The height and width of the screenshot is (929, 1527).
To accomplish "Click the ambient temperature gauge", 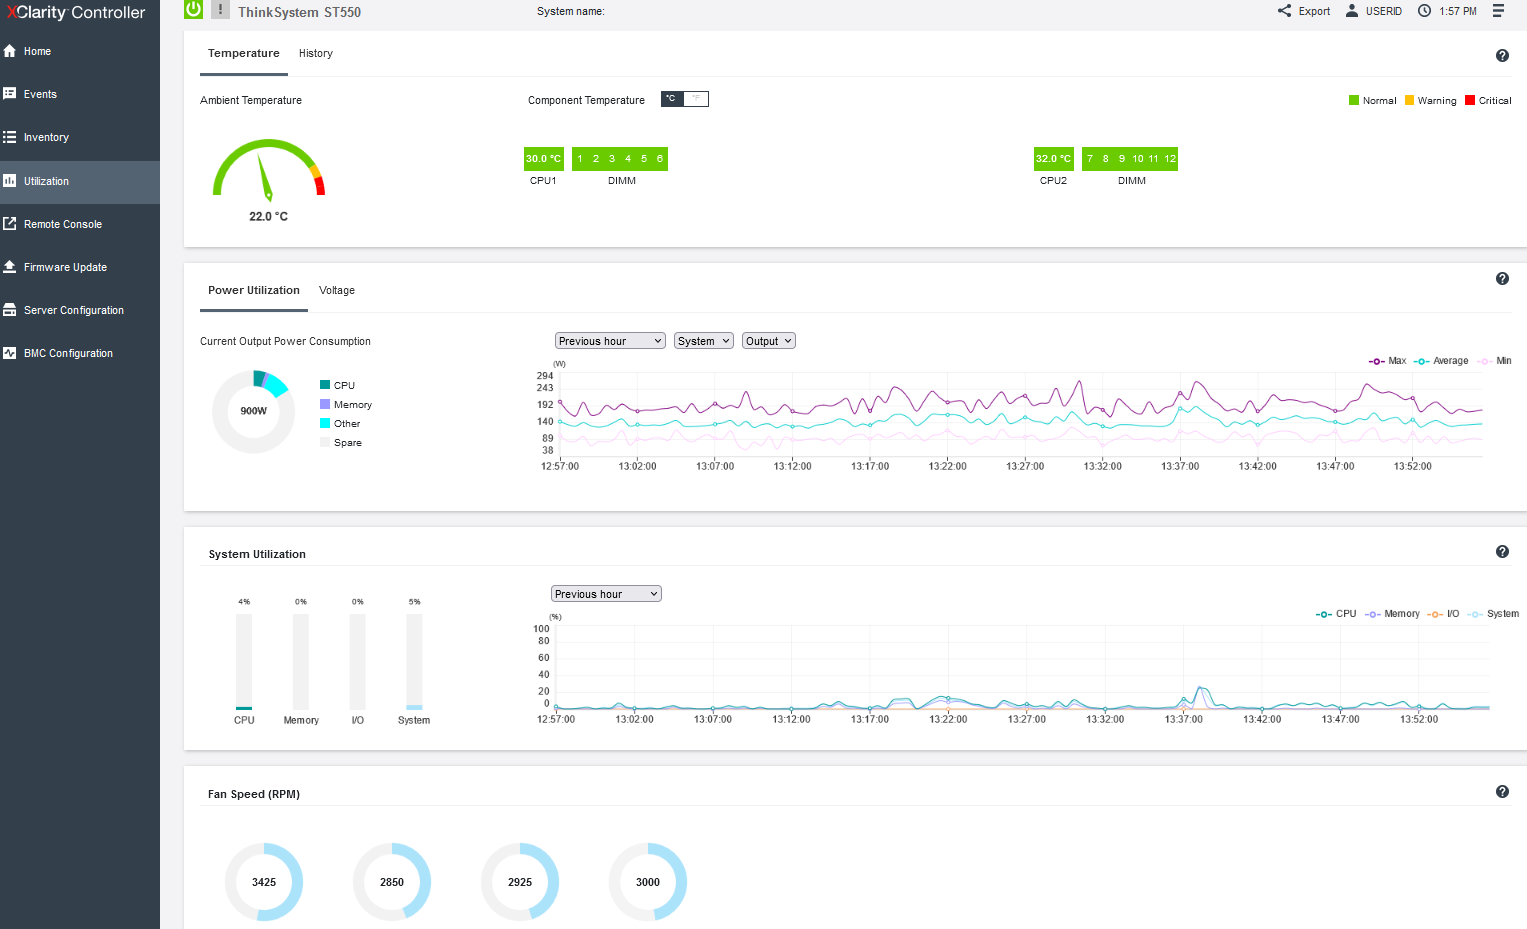I will (269, 169).
